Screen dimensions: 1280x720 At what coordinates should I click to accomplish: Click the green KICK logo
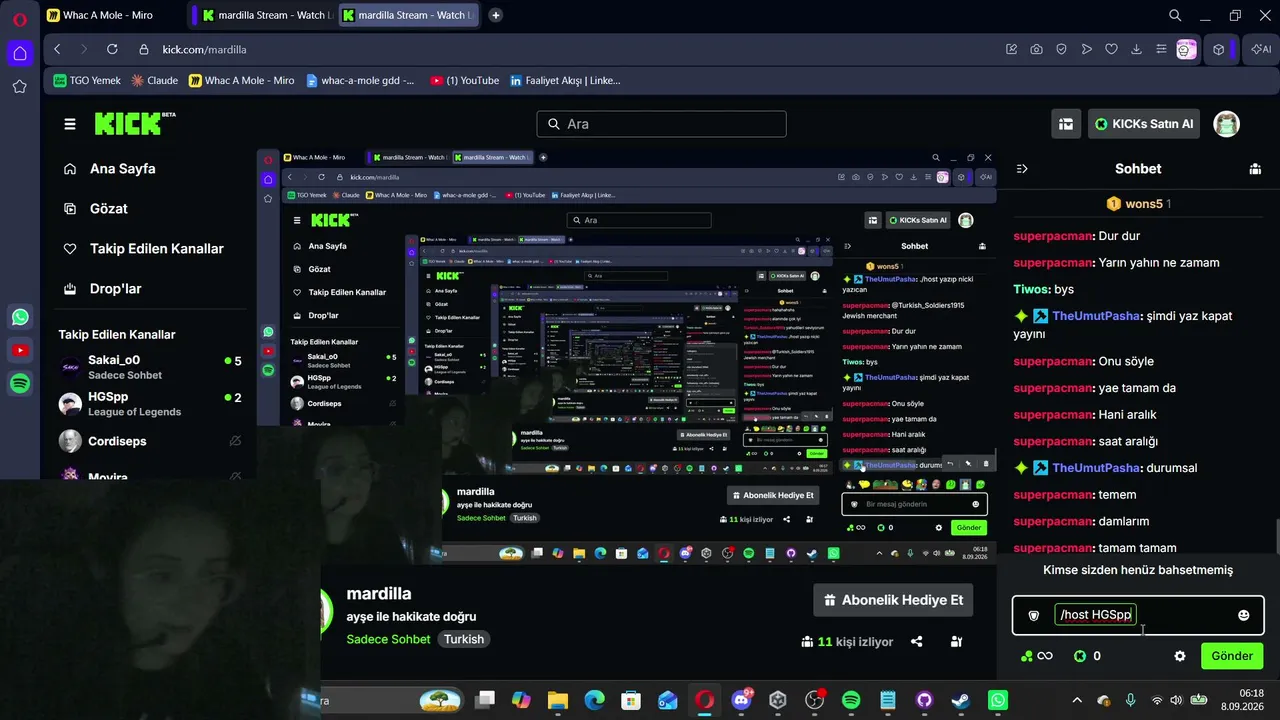(134, 123)
